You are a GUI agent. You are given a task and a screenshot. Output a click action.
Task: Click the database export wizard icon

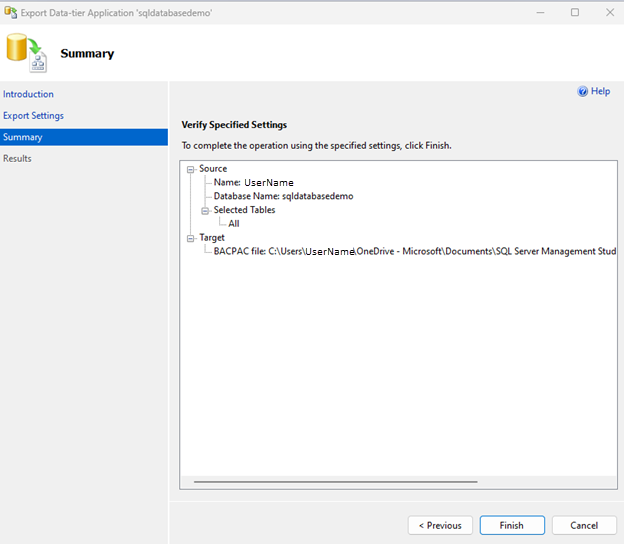(26, 53)
